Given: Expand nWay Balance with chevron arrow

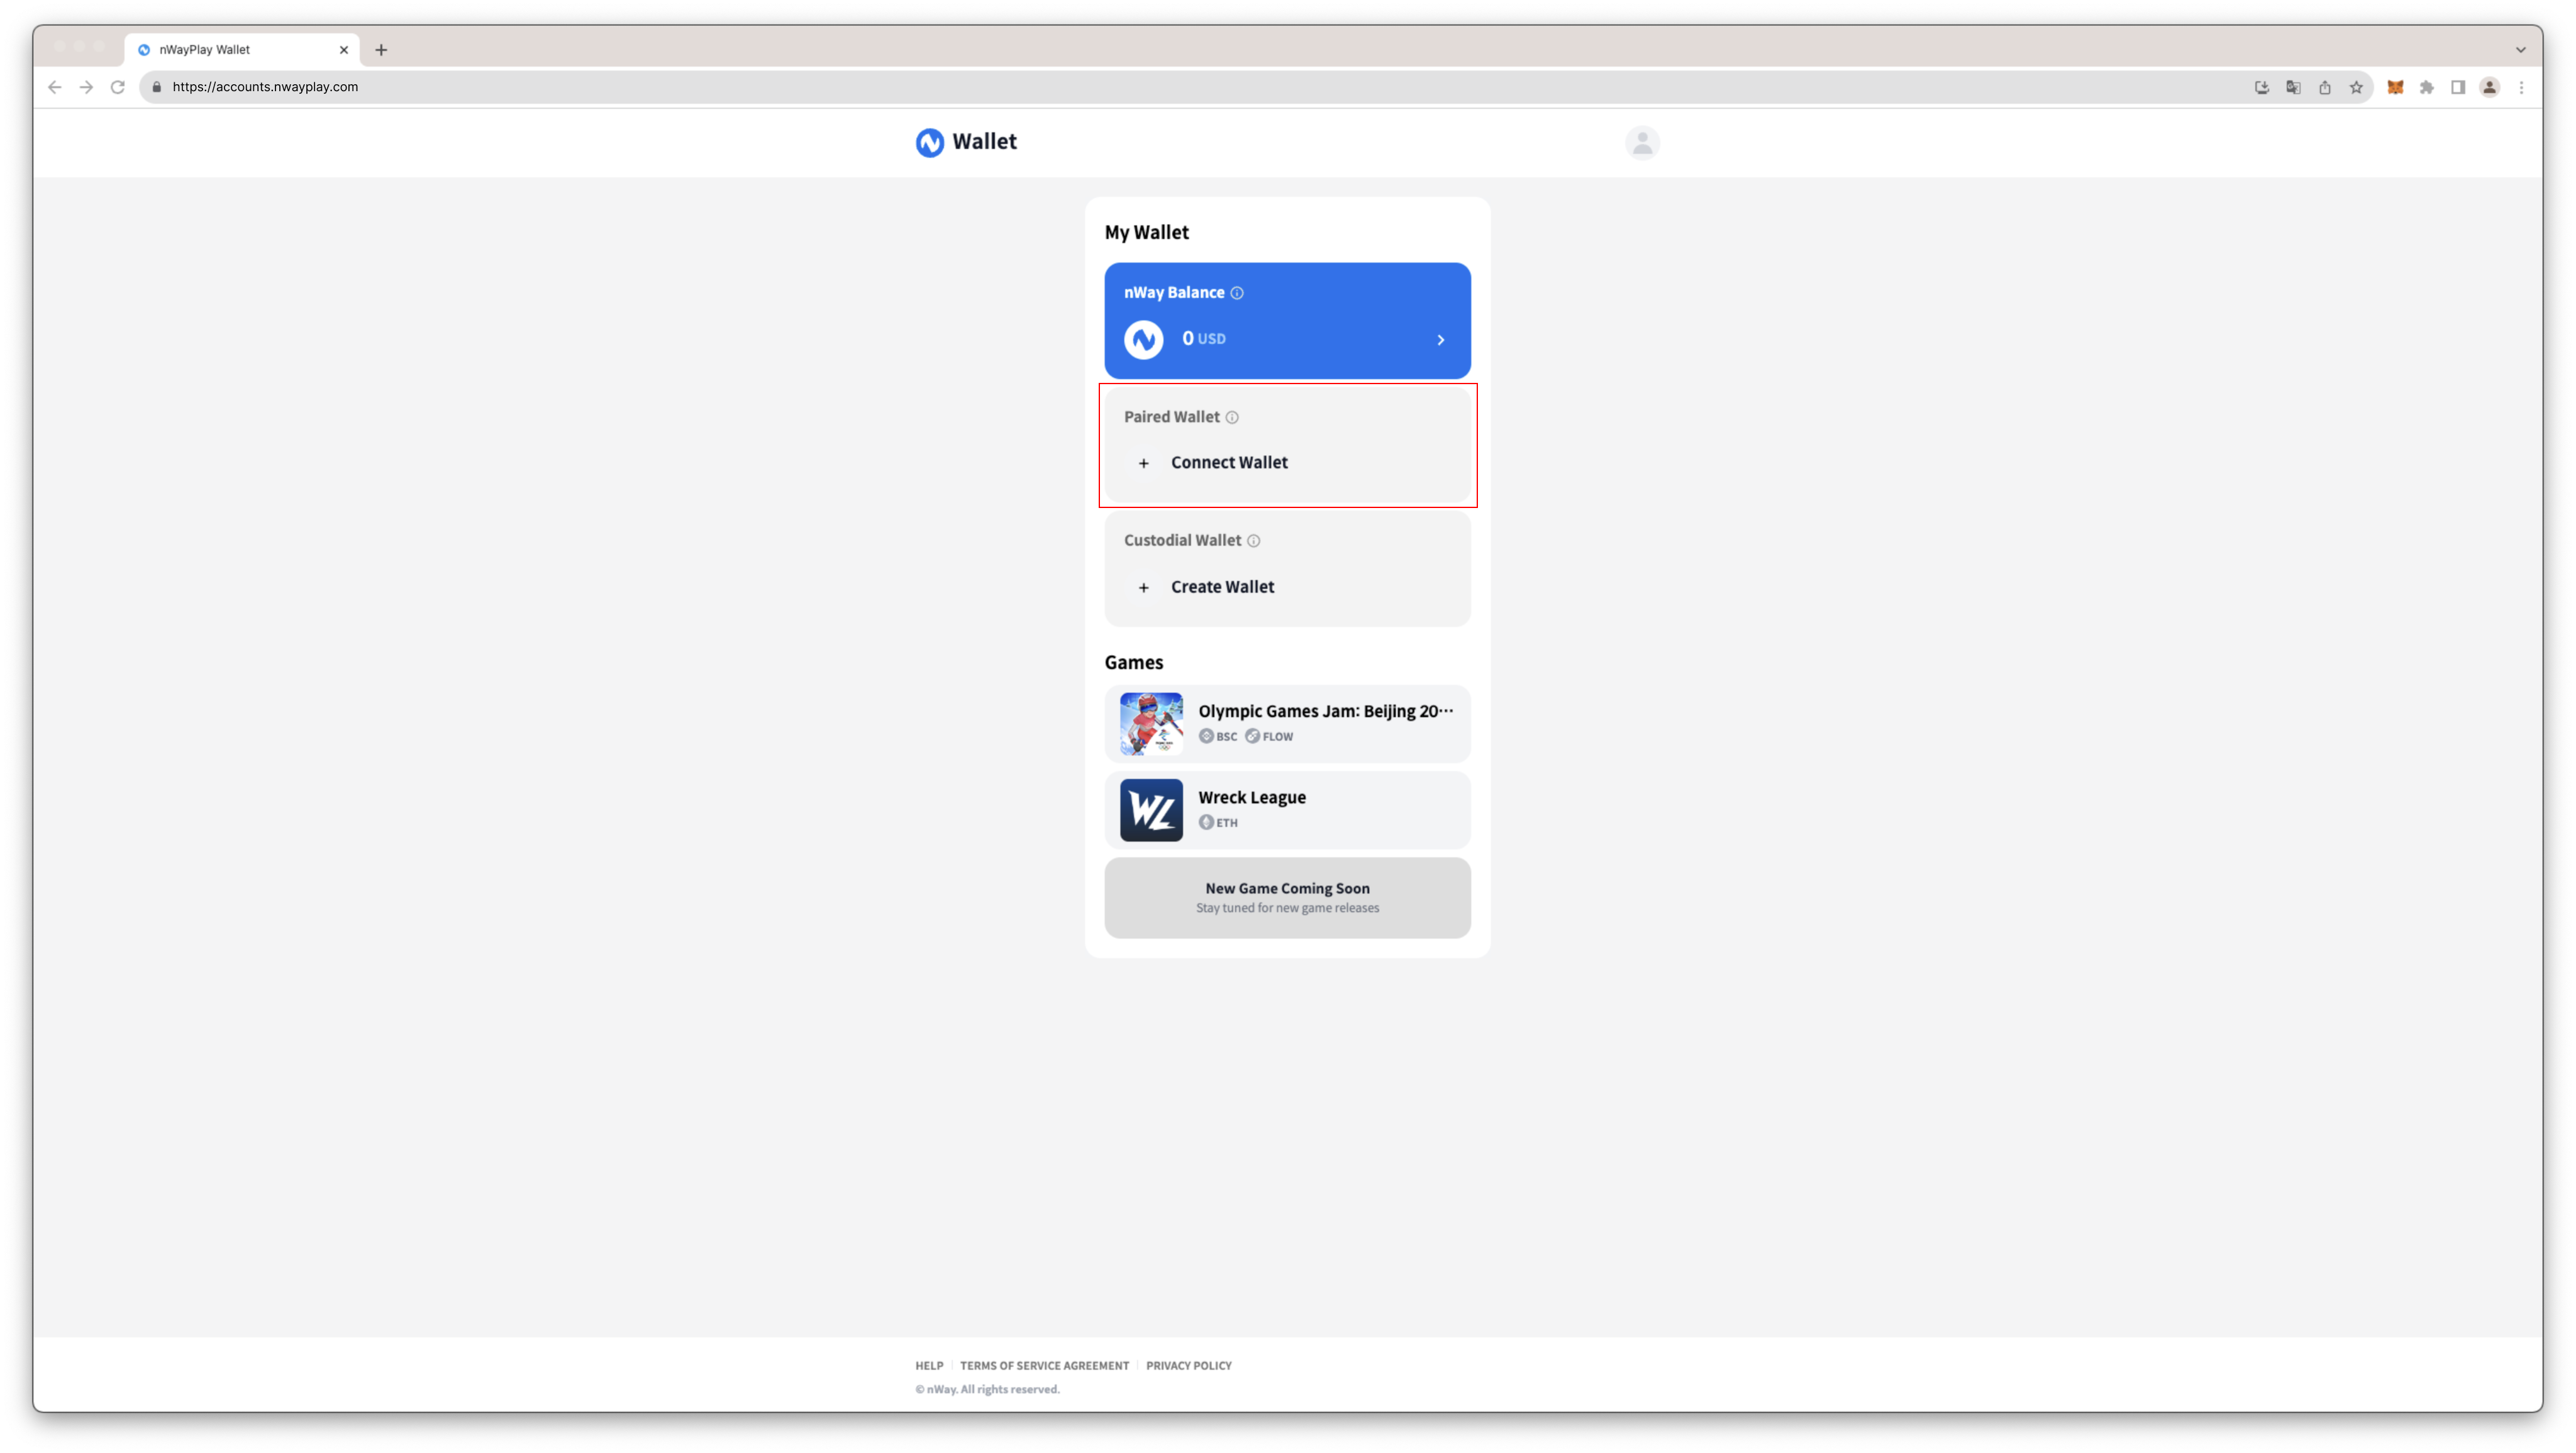Looking at the screenshot, I should point(1440,340).
